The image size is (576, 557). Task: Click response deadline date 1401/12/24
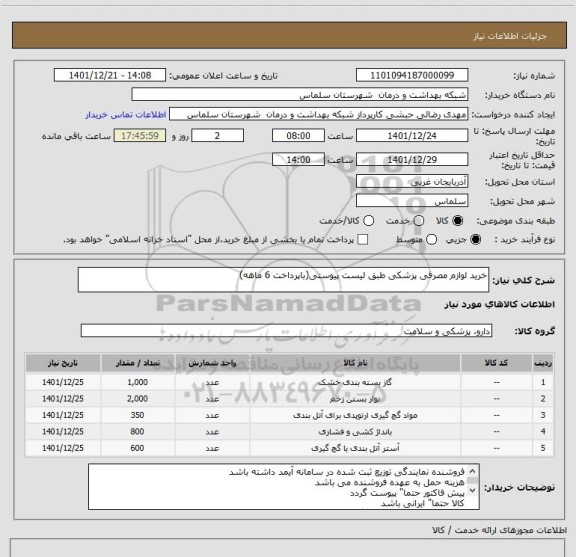point(412,136)
